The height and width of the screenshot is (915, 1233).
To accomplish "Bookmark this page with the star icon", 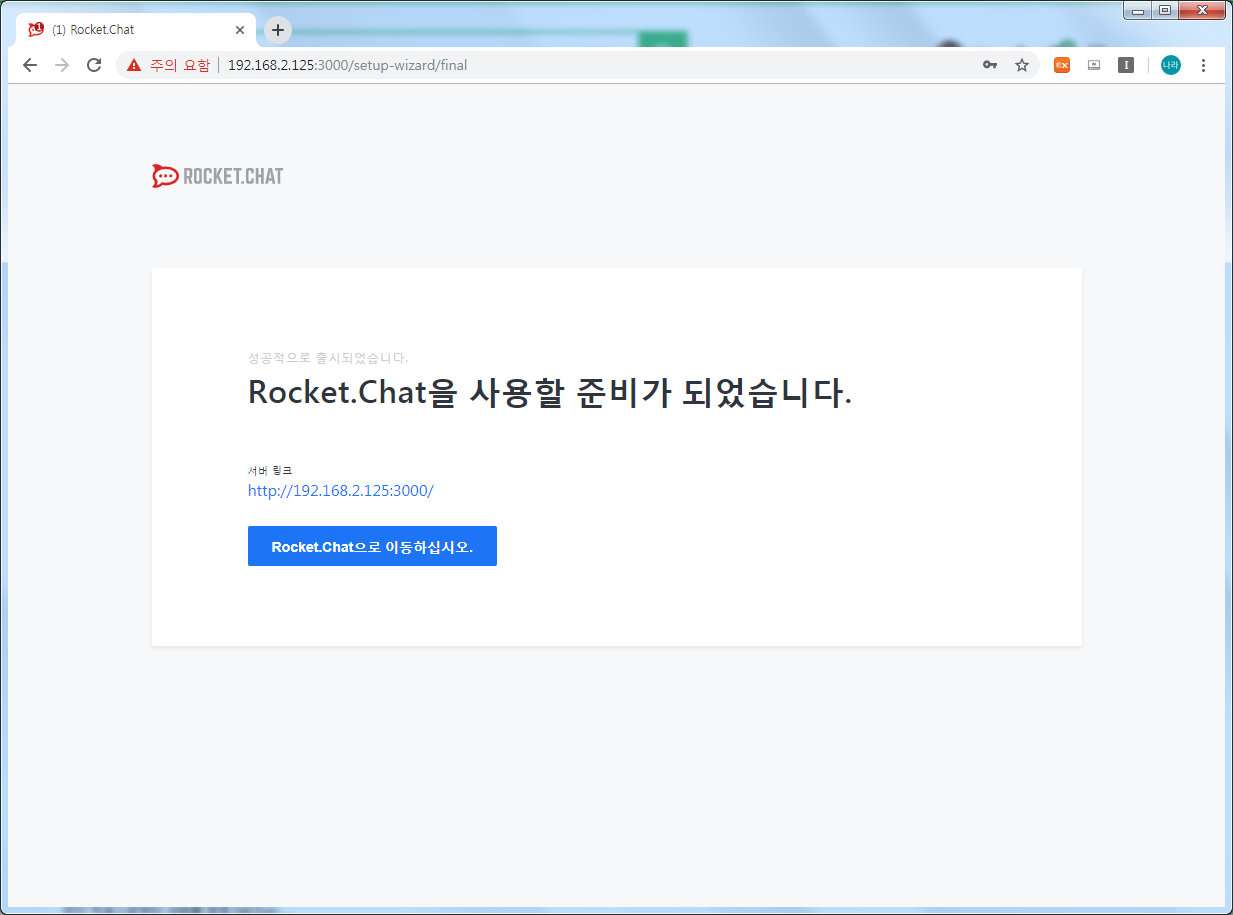I will tap(1022, 65).
